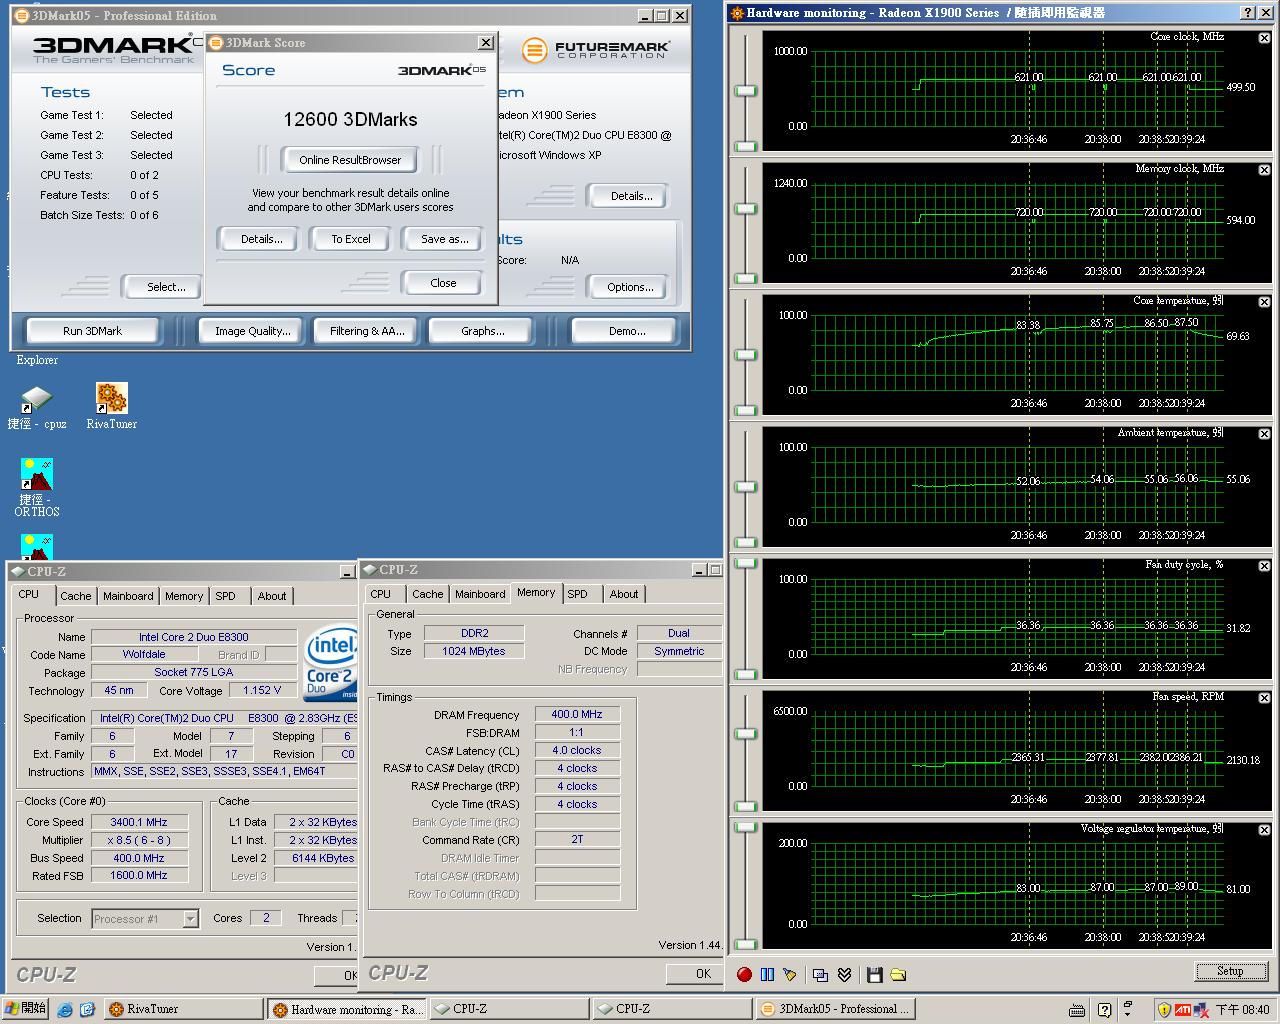Image resolution: width=1280 pixels, height=1024 pixels.
Task: Adjust the Memory clock graph vertical slider
Action: 746,208
